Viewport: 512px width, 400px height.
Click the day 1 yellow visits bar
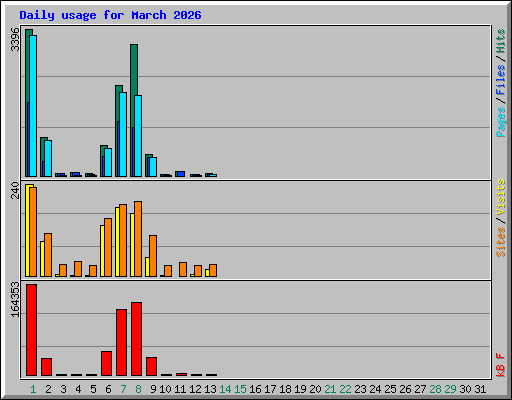pyautogui.click(x=27, y=231)
